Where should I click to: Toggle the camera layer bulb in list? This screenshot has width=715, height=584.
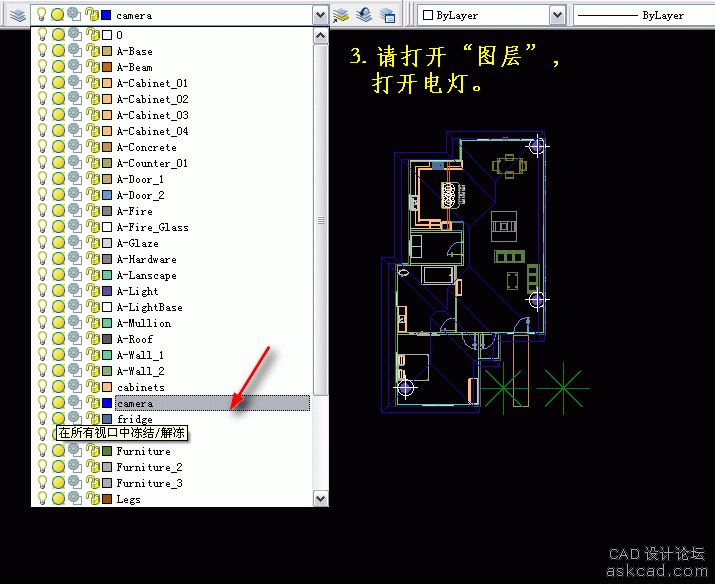pos(42,403)
